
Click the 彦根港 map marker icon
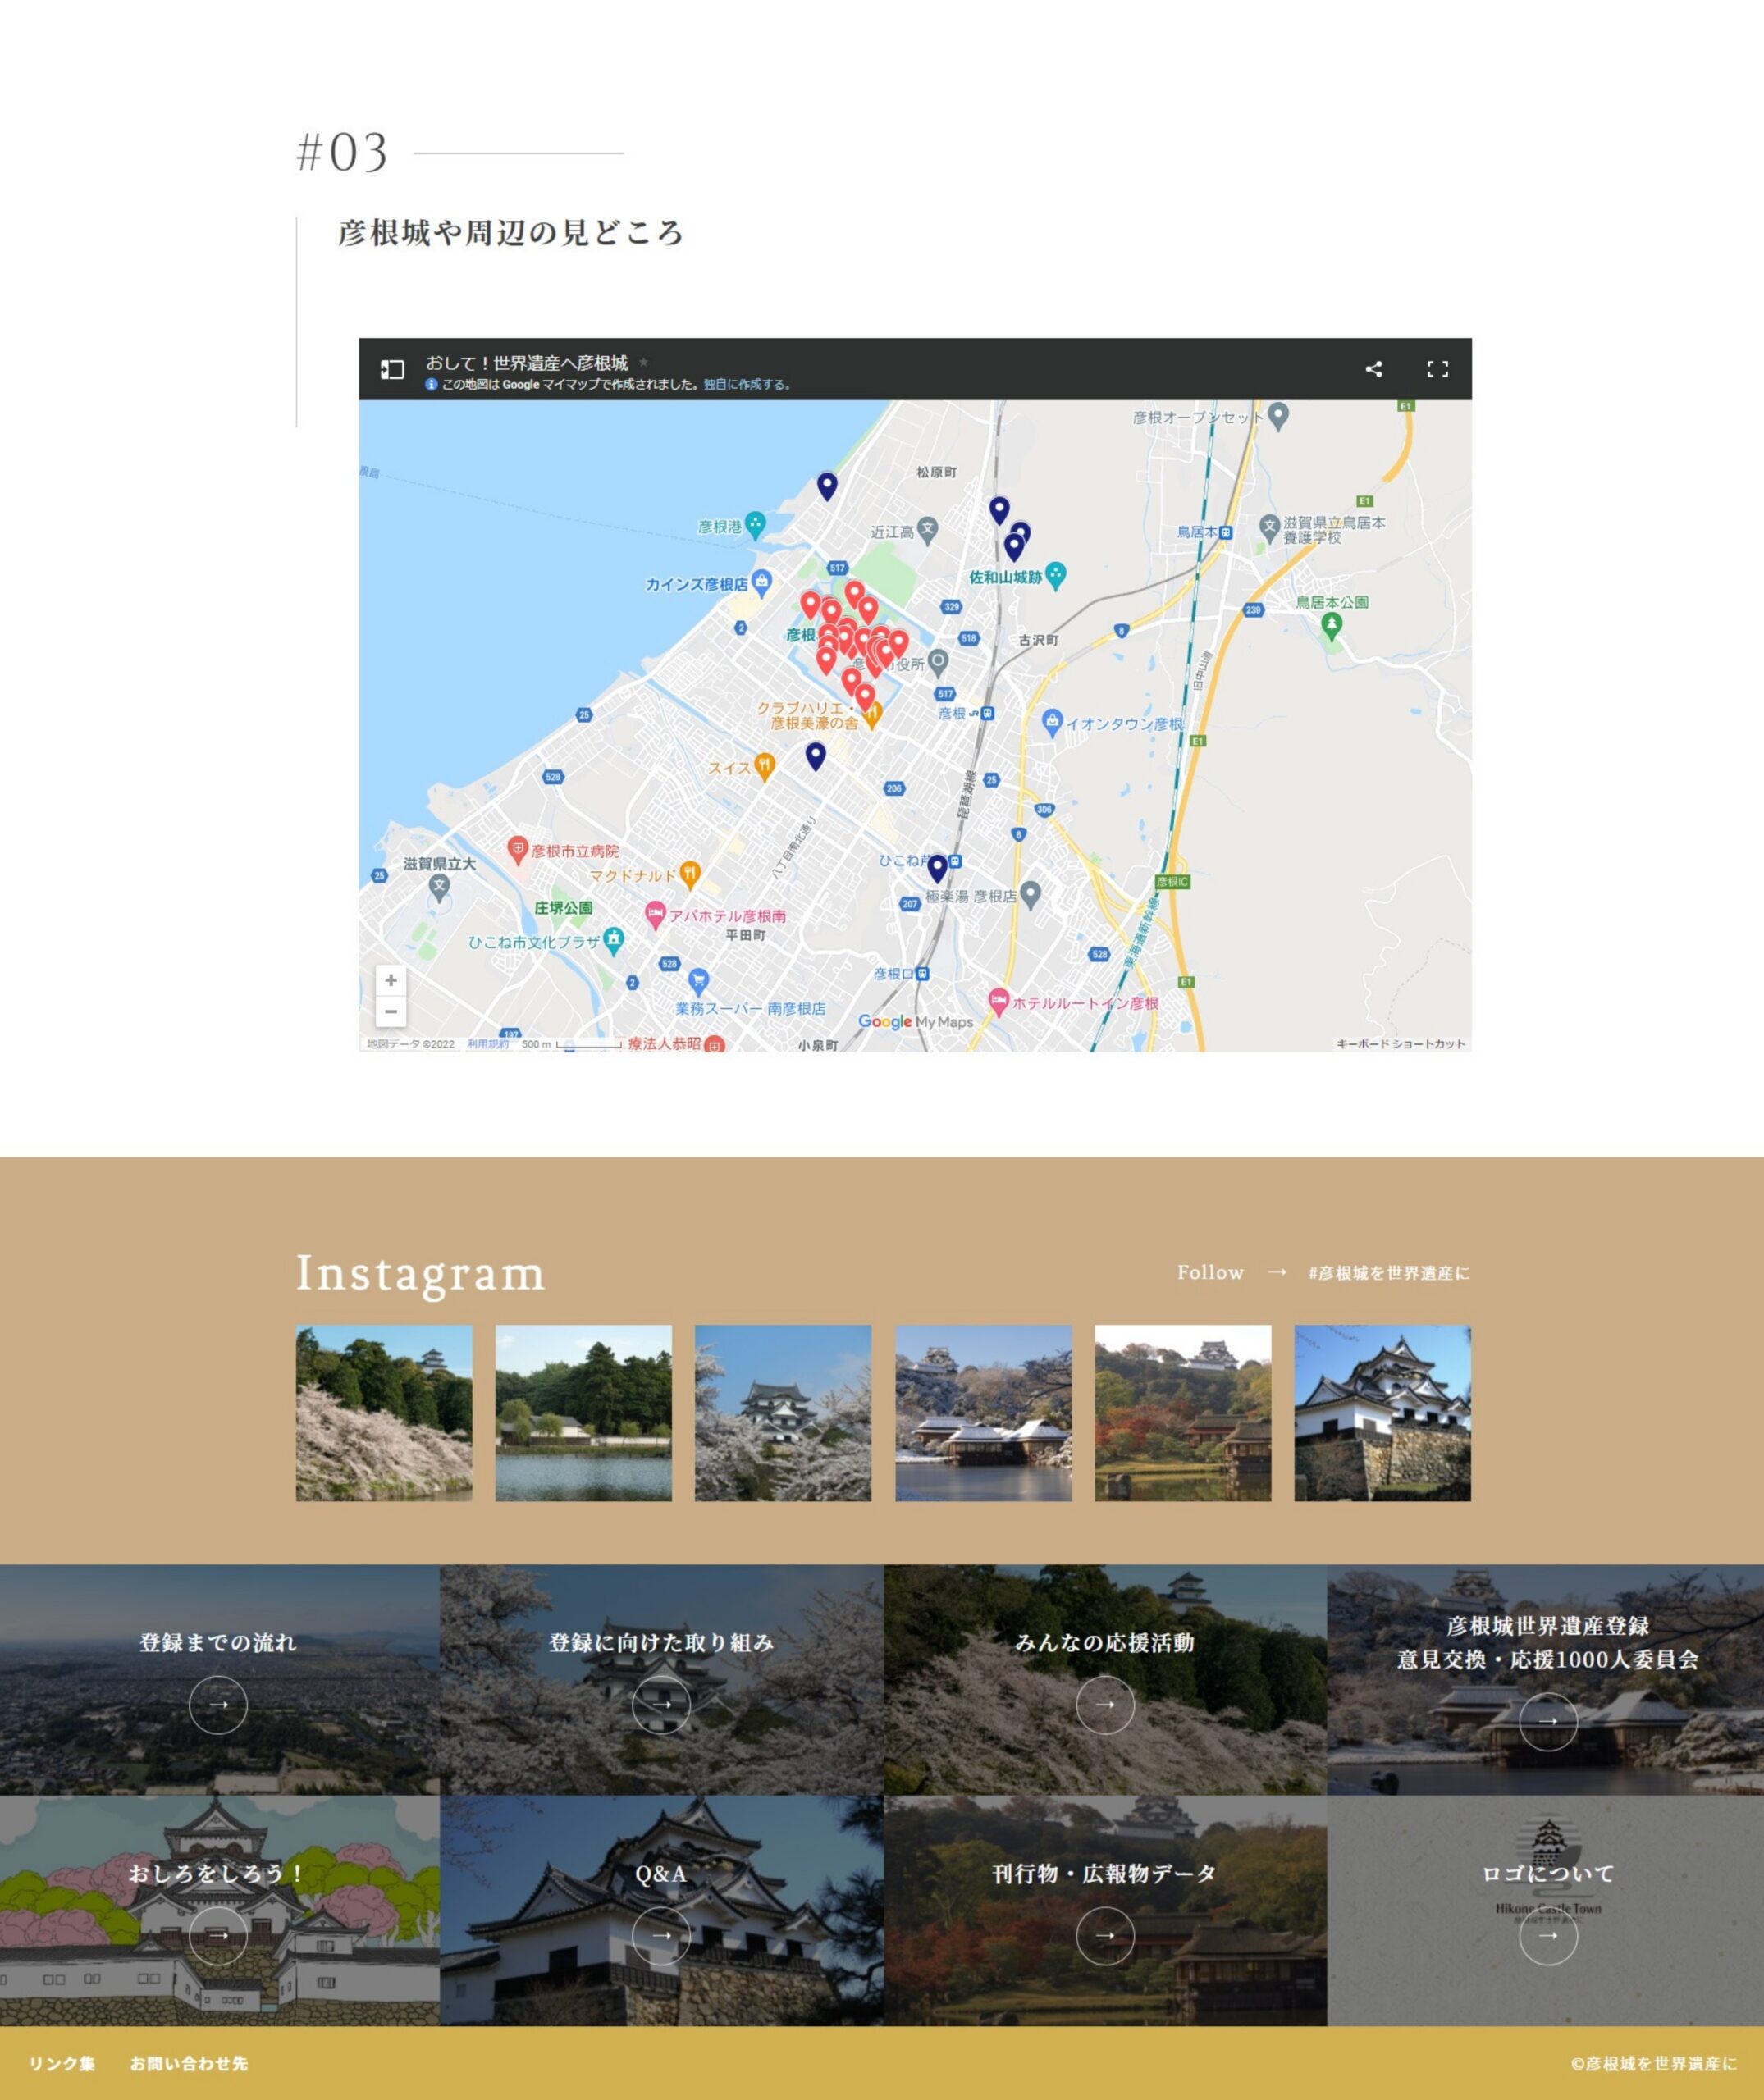point(756,523)
